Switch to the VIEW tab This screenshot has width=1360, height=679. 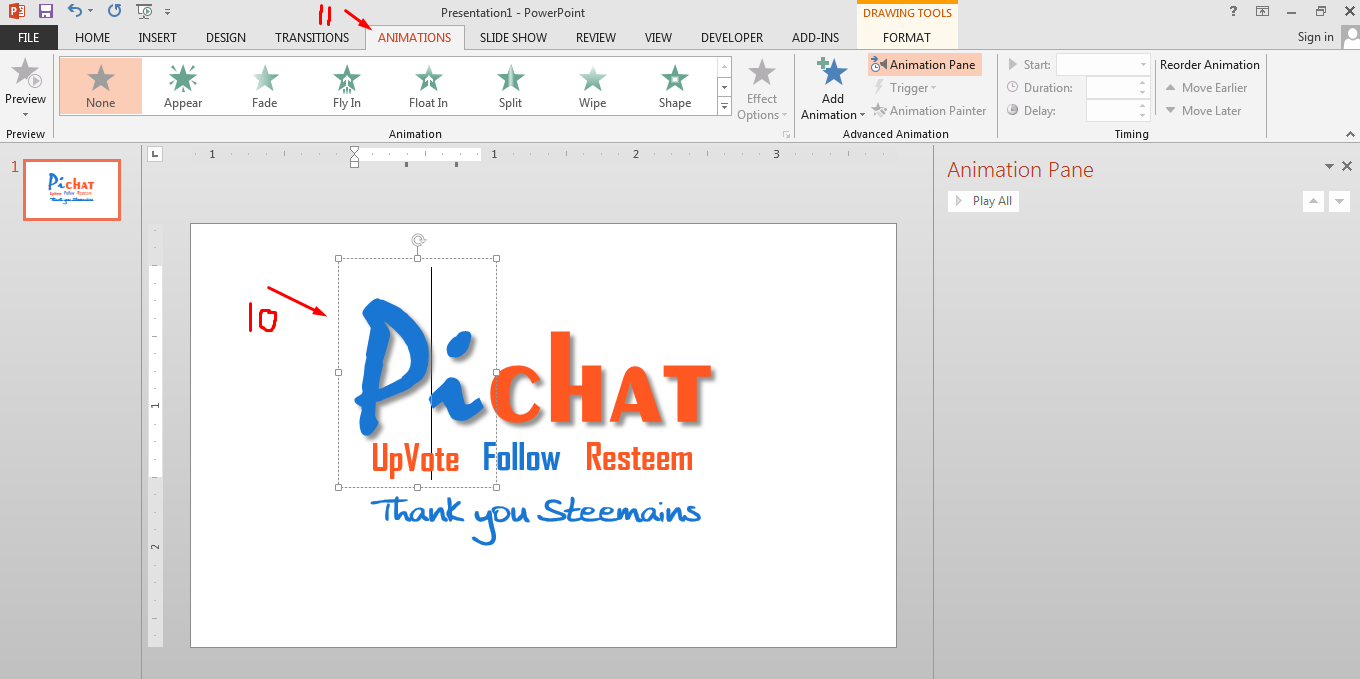pyautogui.click(x=658, y=37)
